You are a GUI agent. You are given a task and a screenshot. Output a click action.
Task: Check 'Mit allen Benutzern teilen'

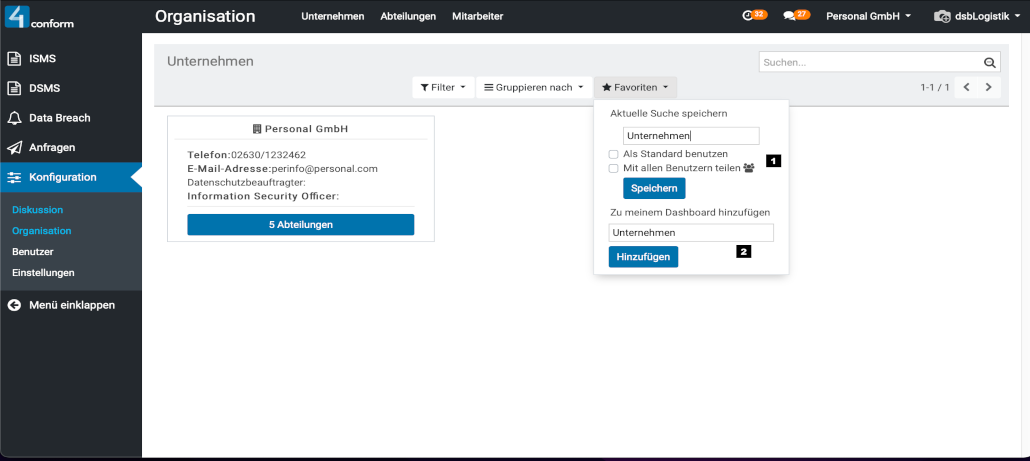pyautogui.click(x=613, y=168)
